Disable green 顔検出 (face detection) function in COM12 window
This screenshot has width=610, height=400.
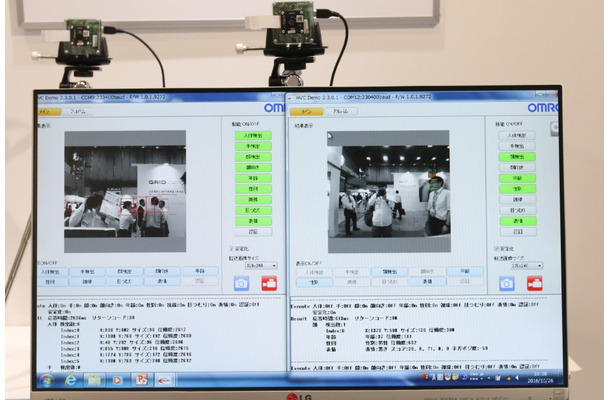517,157
